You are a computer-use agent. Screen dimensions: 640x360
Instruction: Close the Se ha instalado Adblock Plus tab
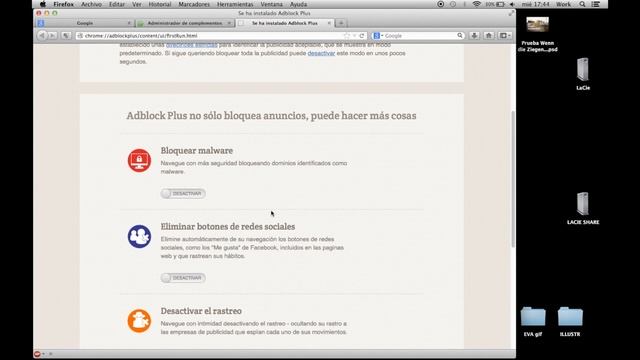(x=329, y=23)
